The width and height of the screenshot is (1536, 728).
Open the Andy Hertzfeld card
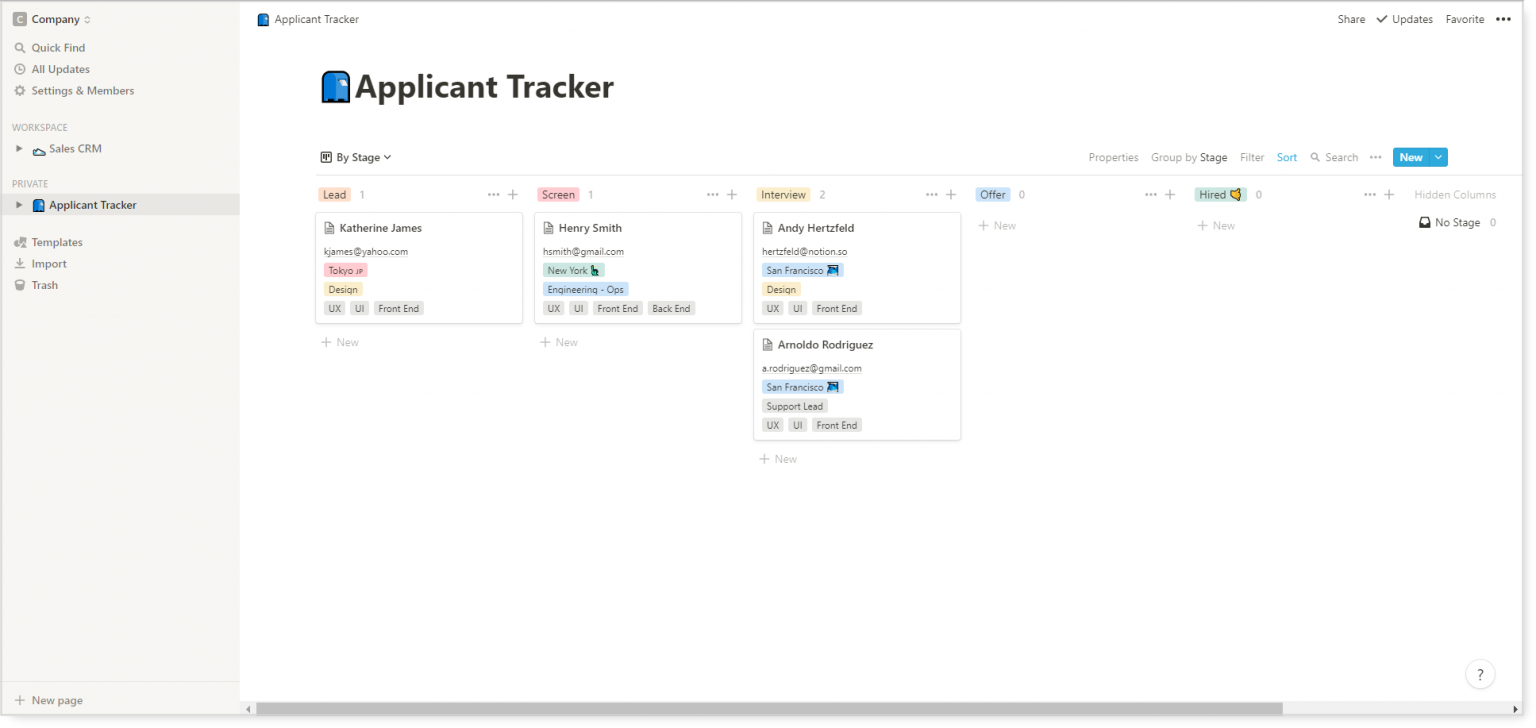click(x=815, y=228)
